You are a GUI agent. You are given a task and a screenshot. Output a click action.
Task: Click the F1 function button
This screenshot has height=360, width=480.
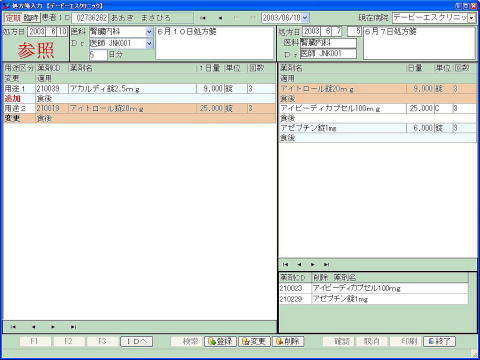point(35,341)
